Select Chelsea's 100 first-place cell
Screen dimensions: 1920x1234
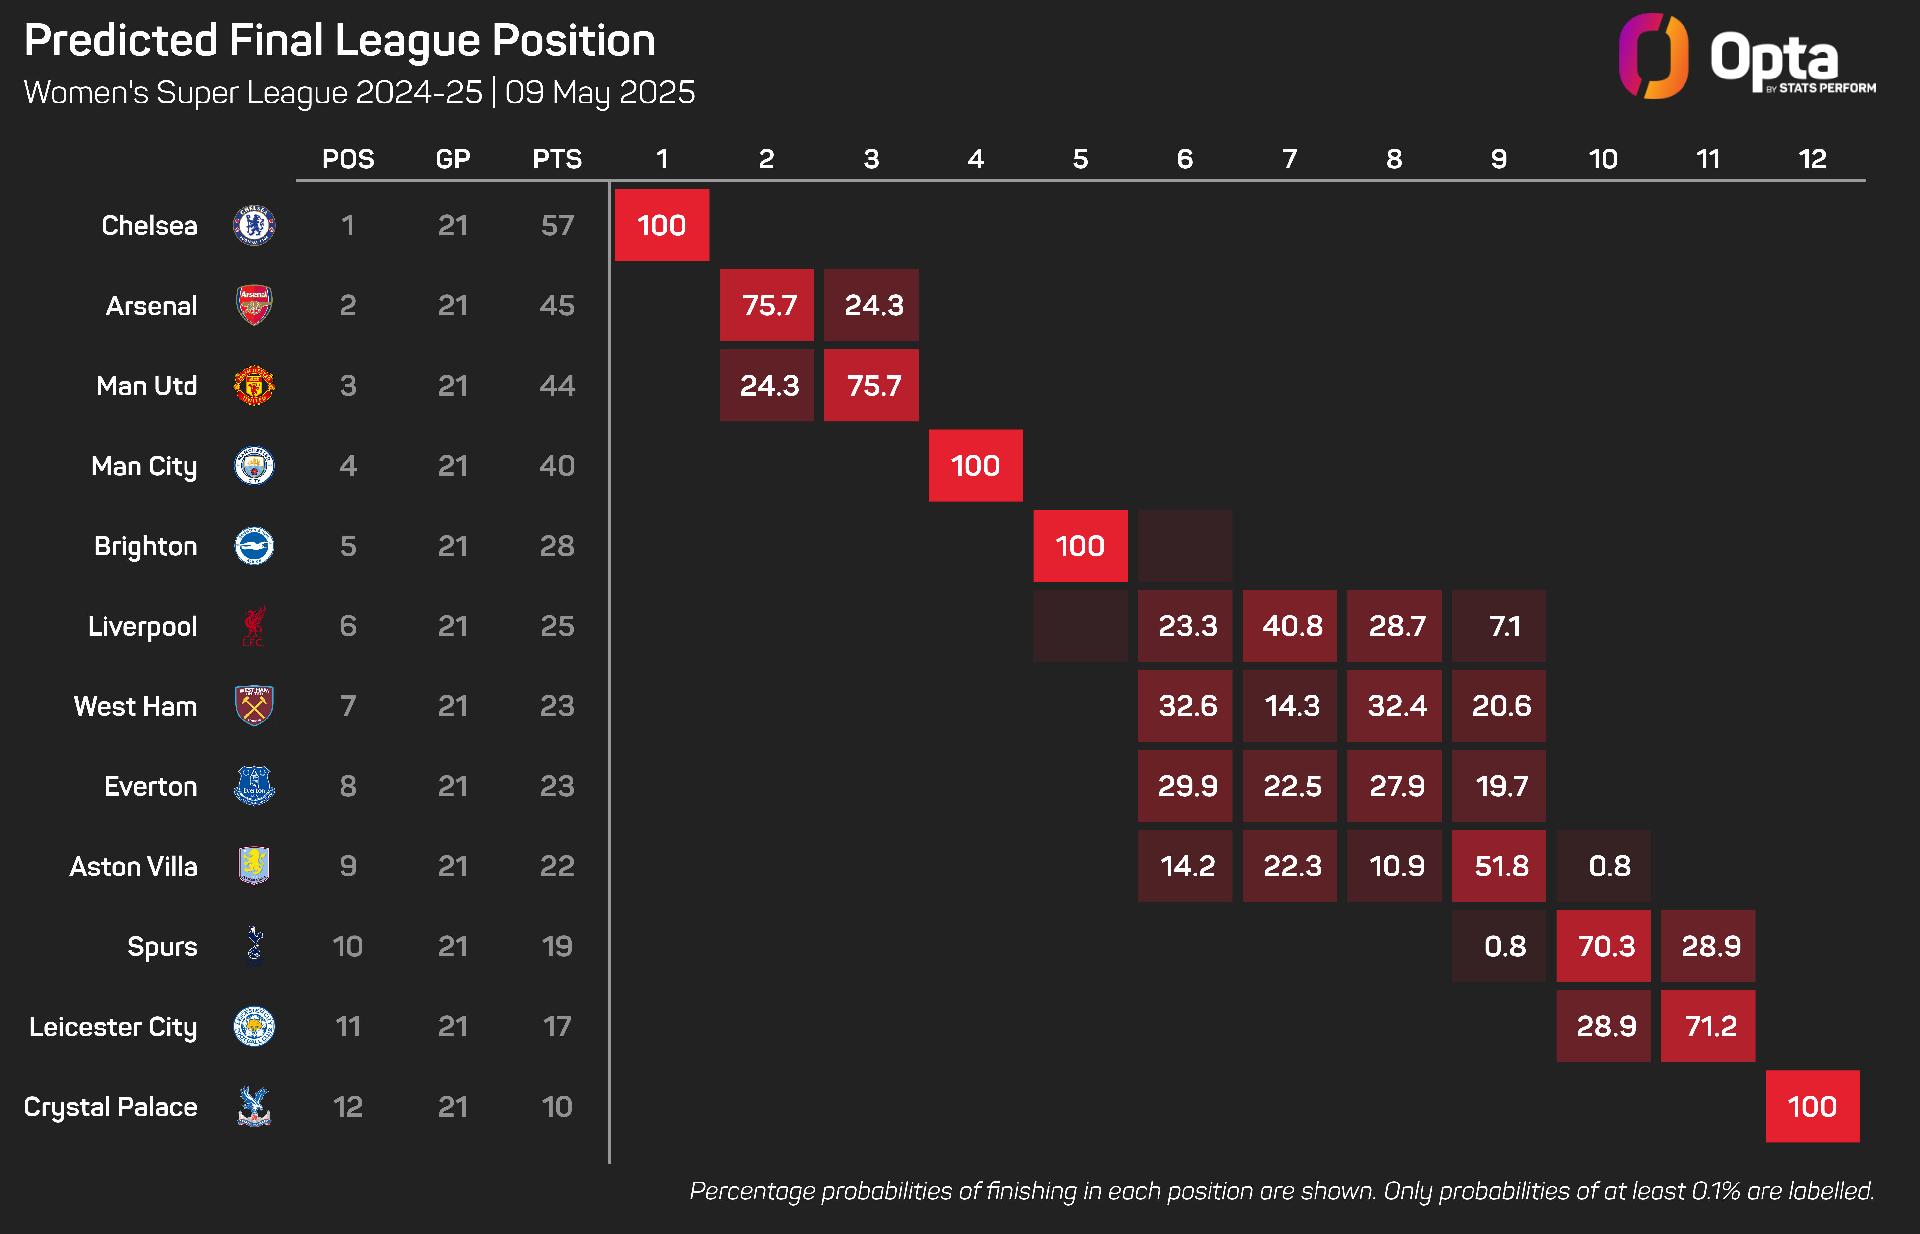point(662,225)
